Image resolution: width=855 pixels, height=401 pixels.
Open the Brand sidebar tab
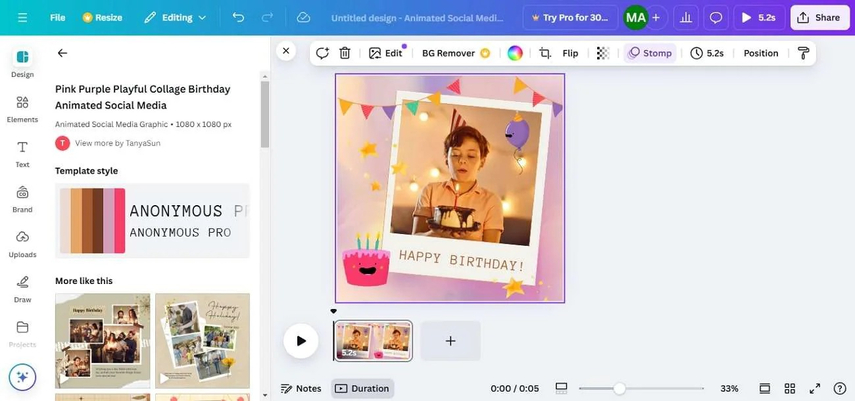(22, 199)
